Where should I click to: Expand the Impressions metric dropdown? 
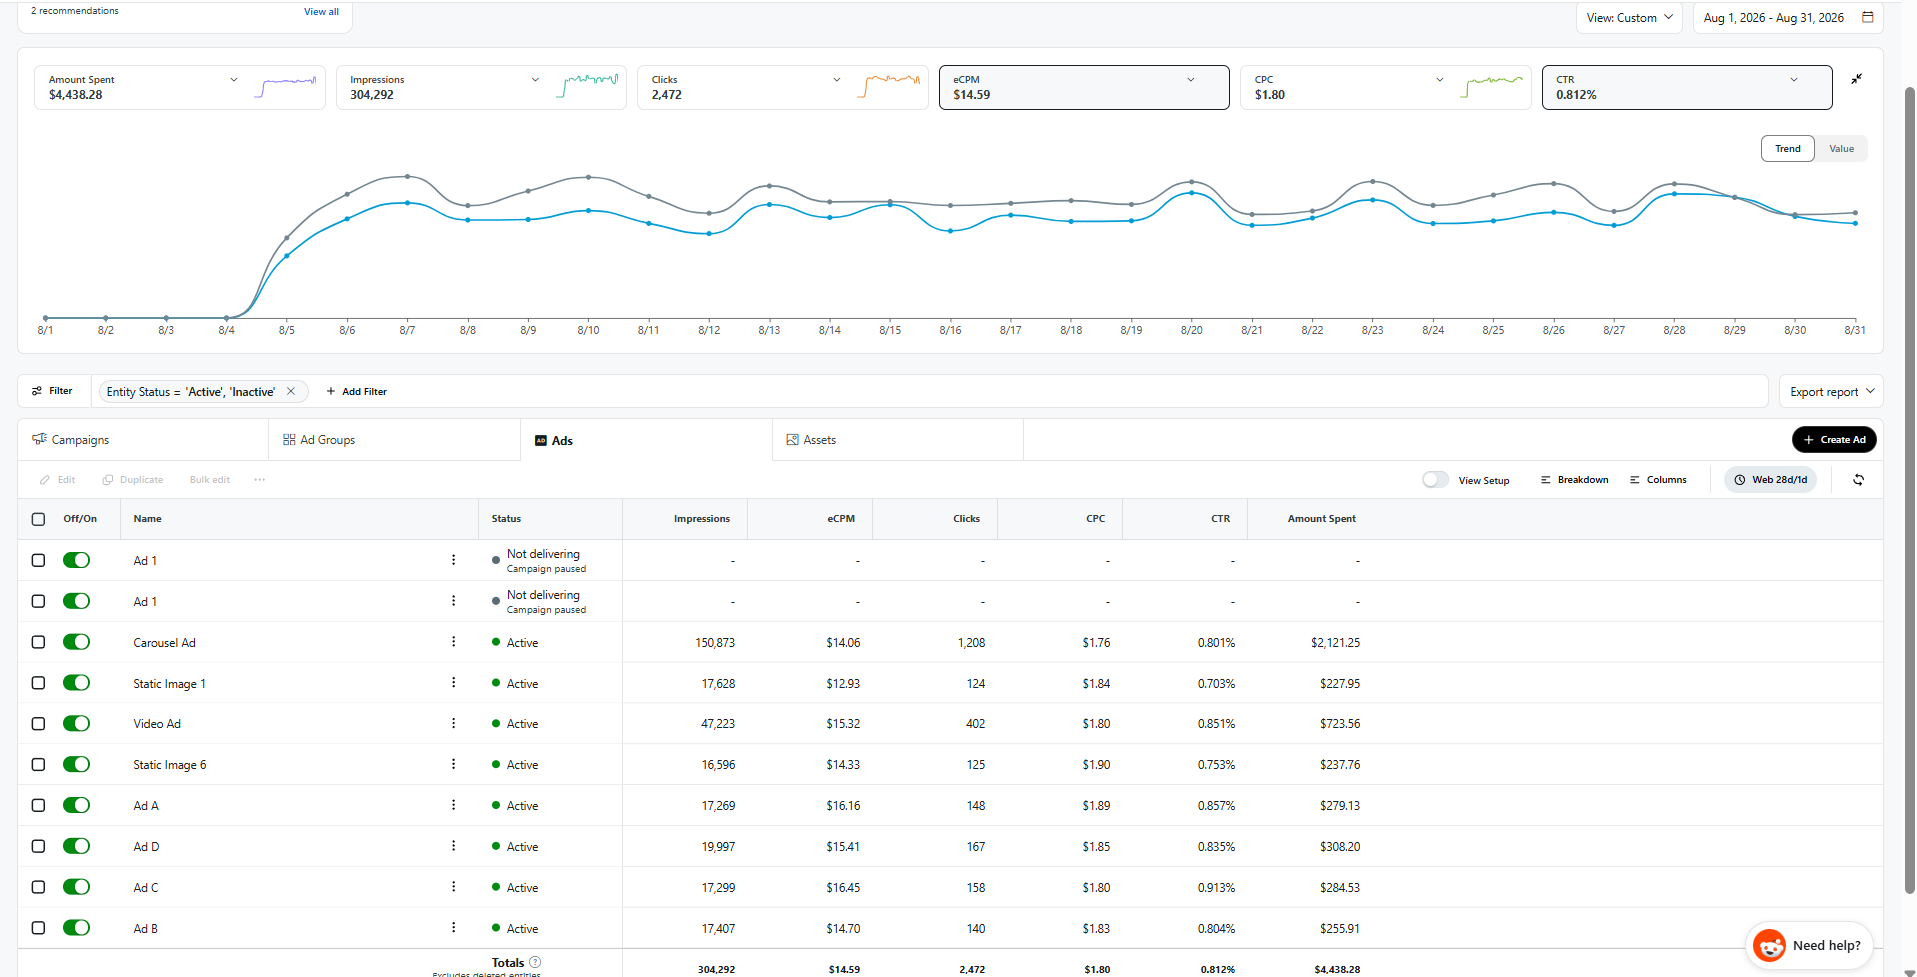click(x=535, y=80)
